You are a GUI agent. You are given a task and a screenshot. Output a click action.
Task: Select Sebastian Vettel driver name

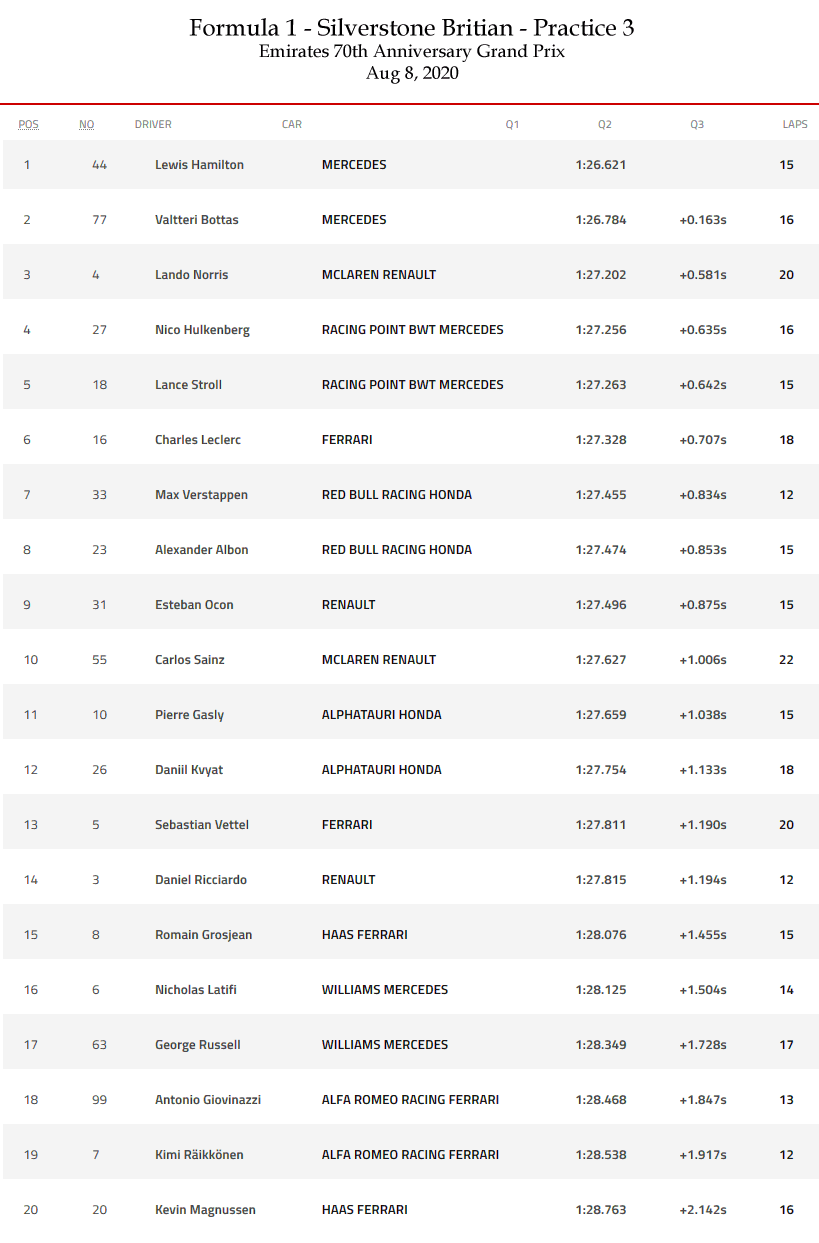pyautogui.click(x=202, y=825)
